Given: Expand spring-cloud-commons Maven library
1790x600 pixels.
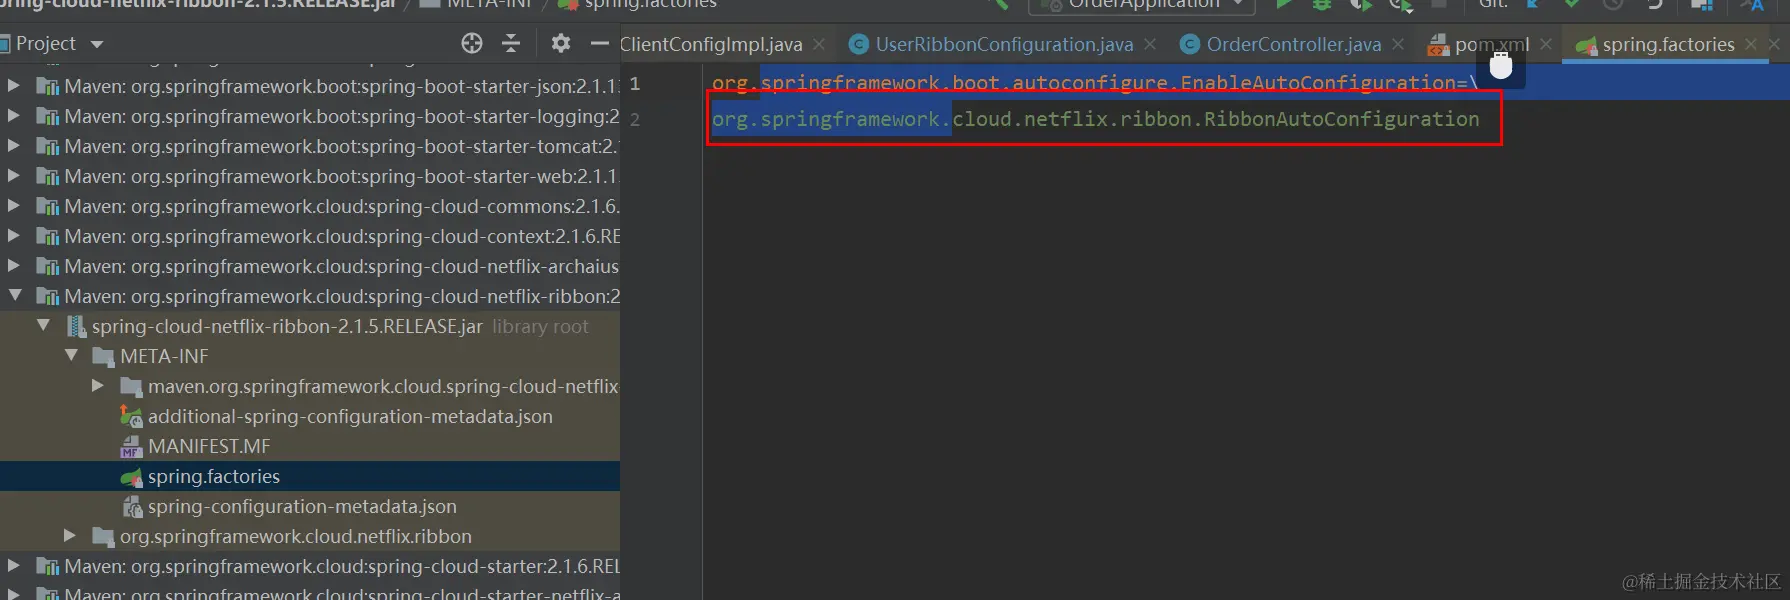Looking at the screenshot, I should 14,206.
